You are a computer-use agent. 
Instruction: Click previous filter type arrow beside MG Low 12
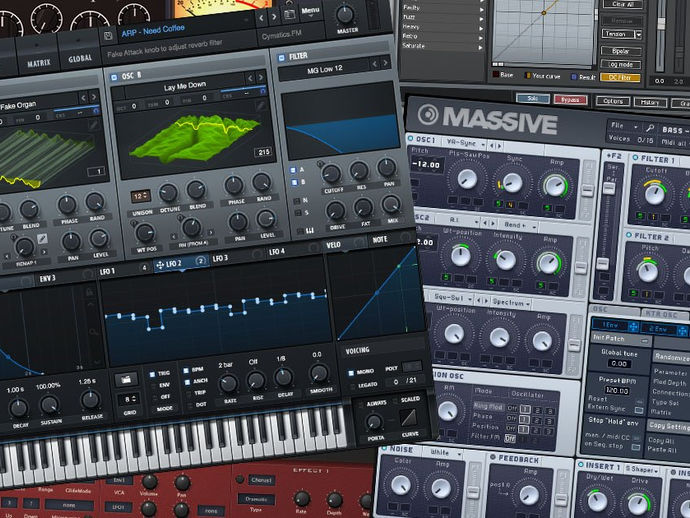374,64
